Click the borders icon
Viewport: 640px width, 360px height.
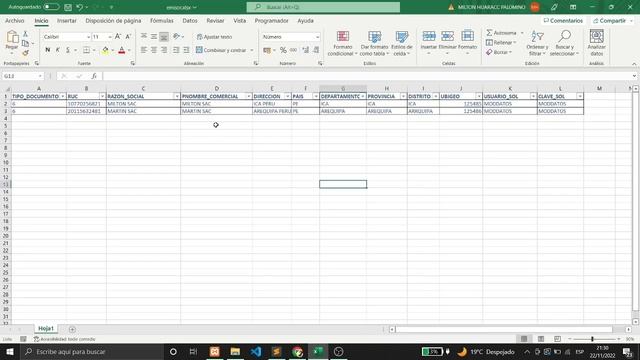86,50
